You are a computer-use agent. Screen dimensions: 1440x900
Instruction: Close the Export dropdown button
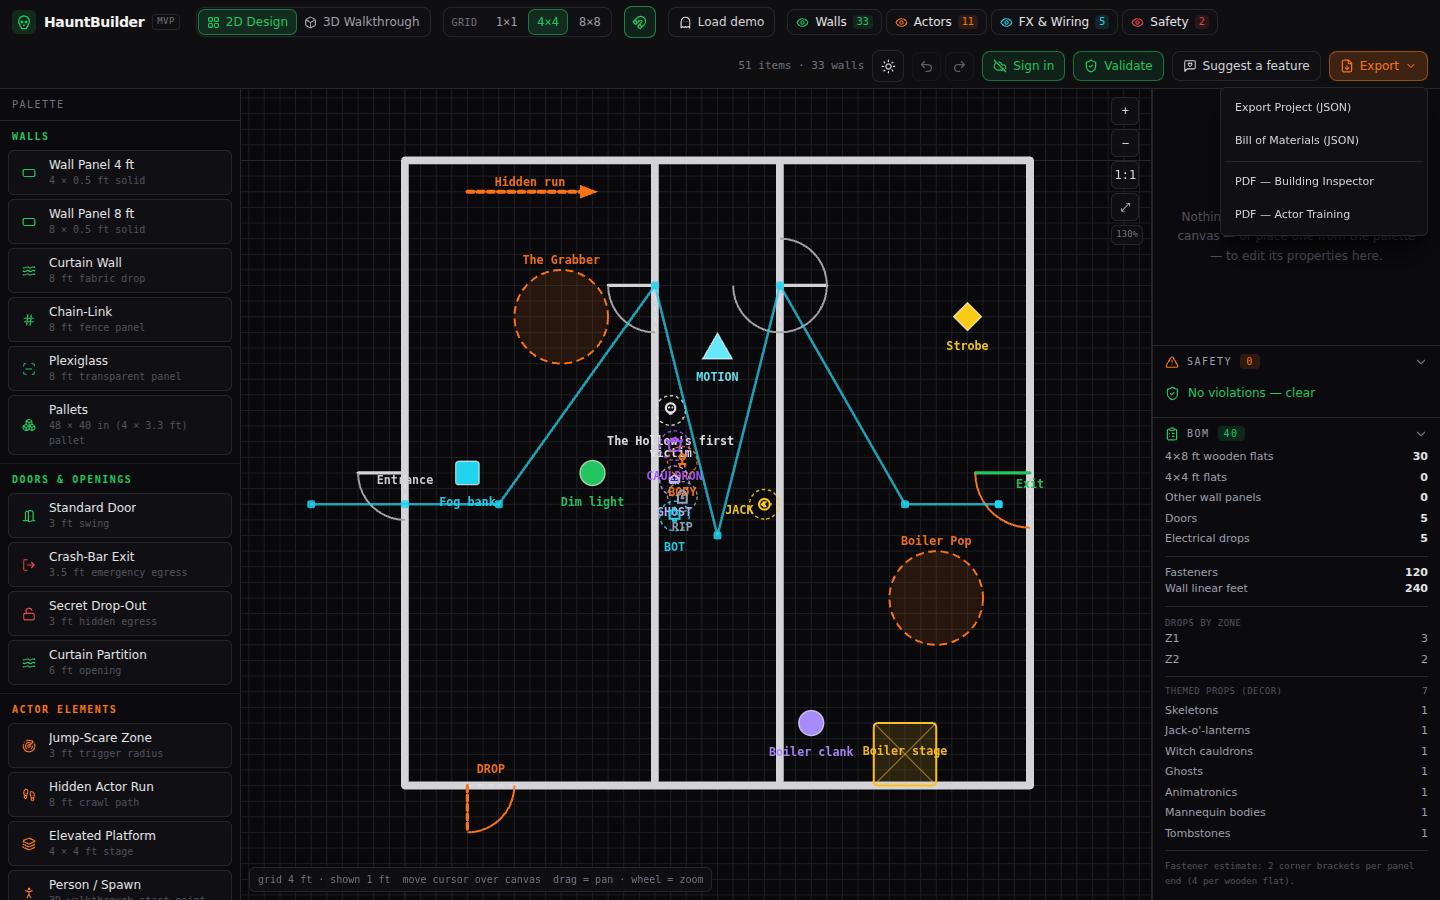(x=1378, y=66)
